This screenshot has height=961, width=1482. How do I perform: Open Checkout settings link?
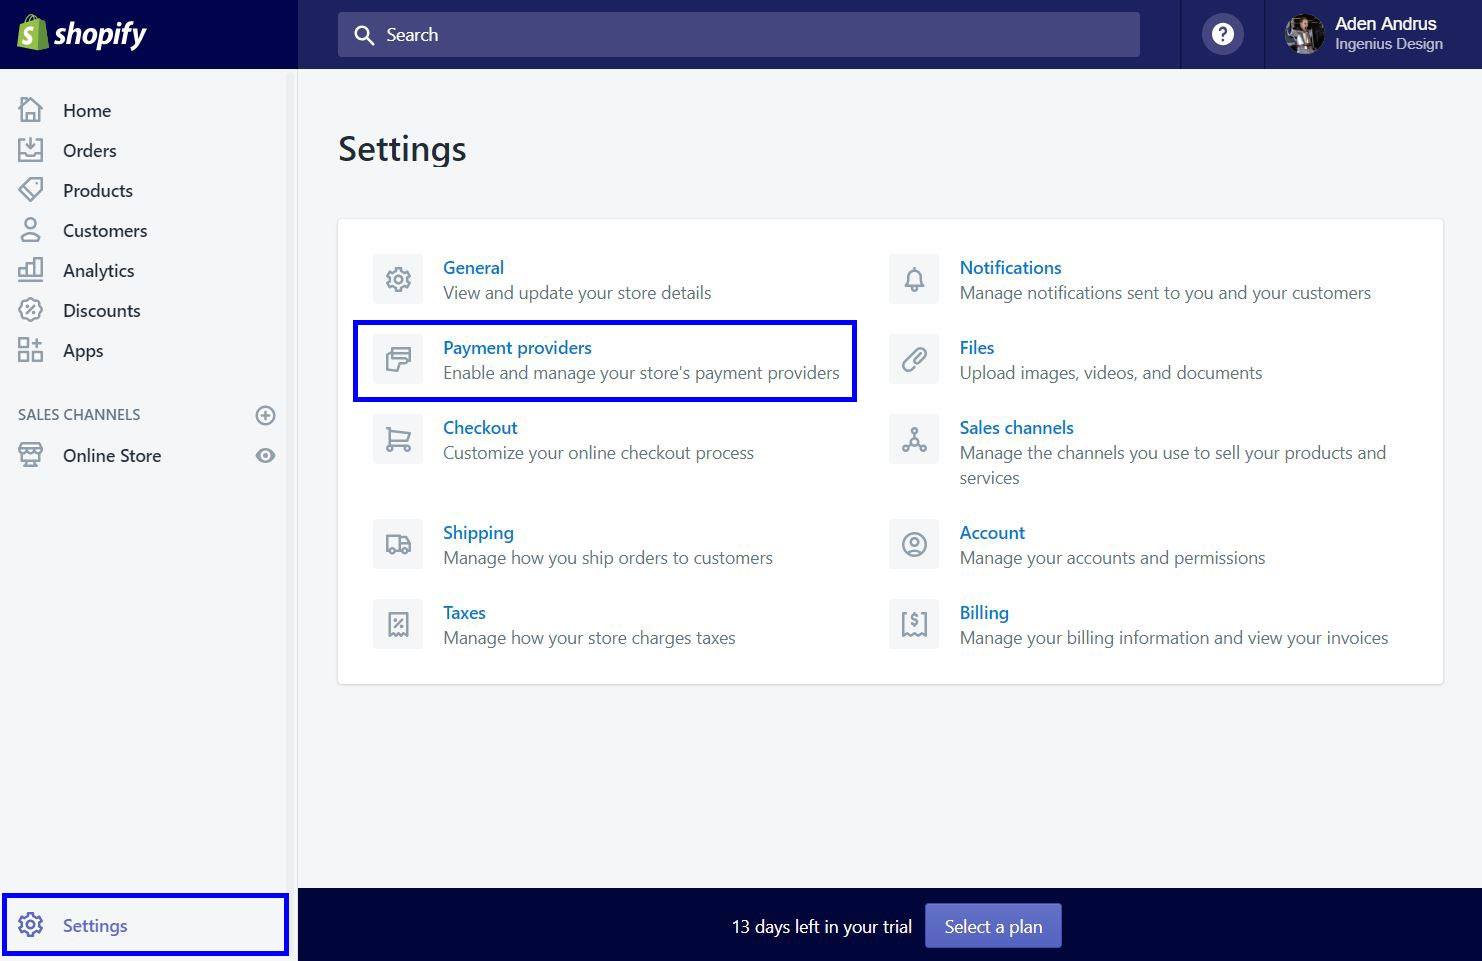click(x=480, y=427)
